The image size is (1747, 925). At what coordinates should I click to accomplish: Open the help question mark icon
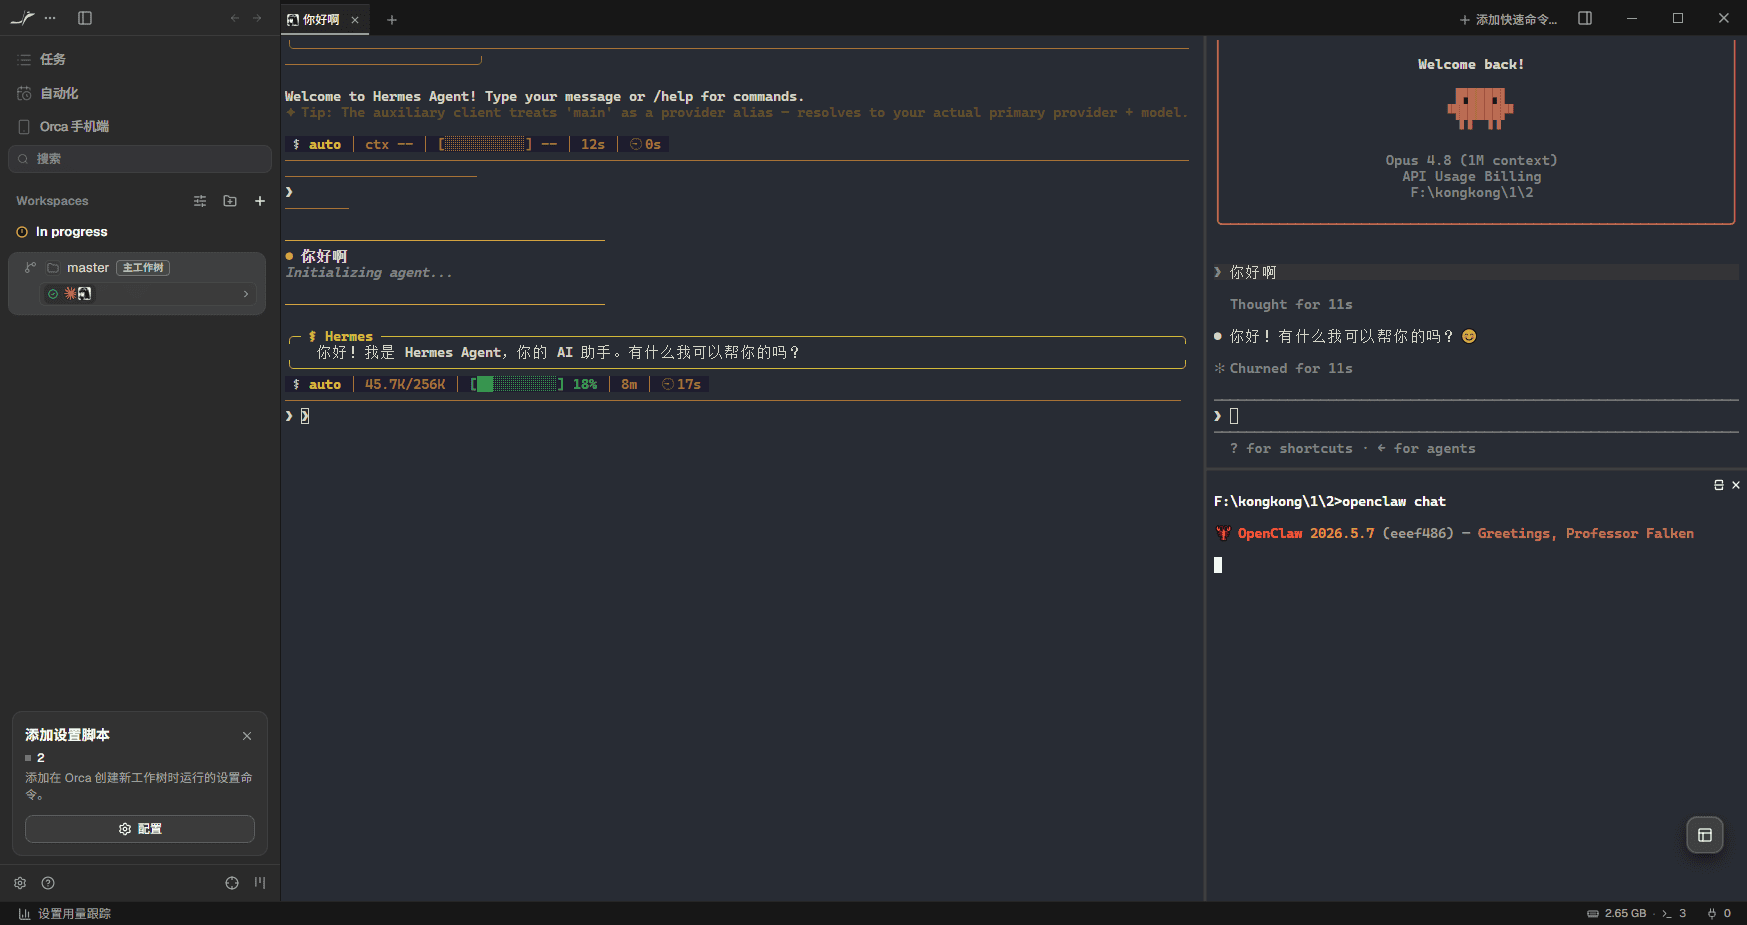(x=48, y=883)
